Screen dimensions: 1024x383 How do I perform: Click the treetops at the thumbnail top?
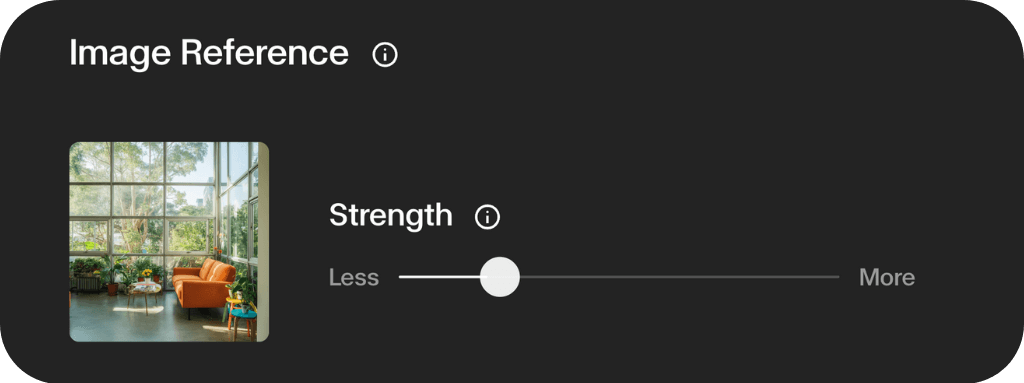(150, 160)
